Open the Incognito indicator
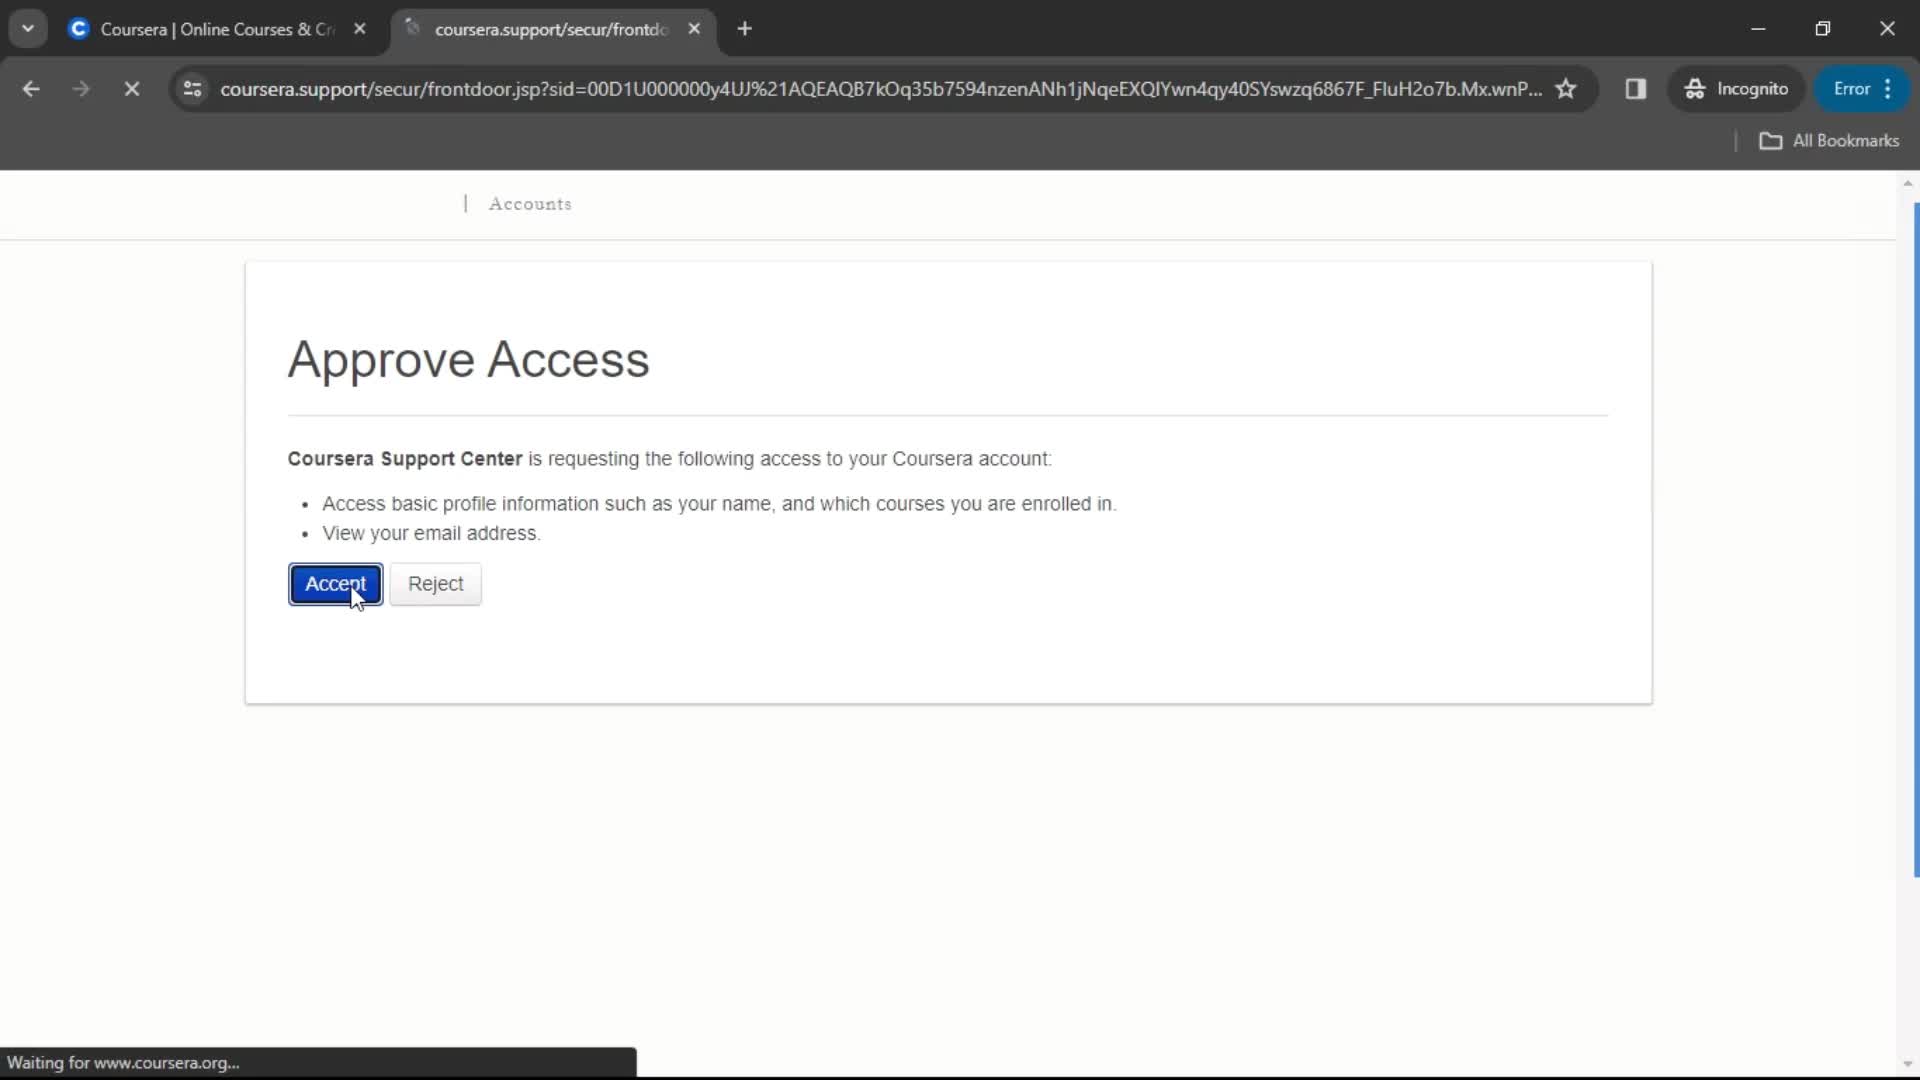Image resolution: width=1920 pixels, height=1080 pixels. point(1736,89)
